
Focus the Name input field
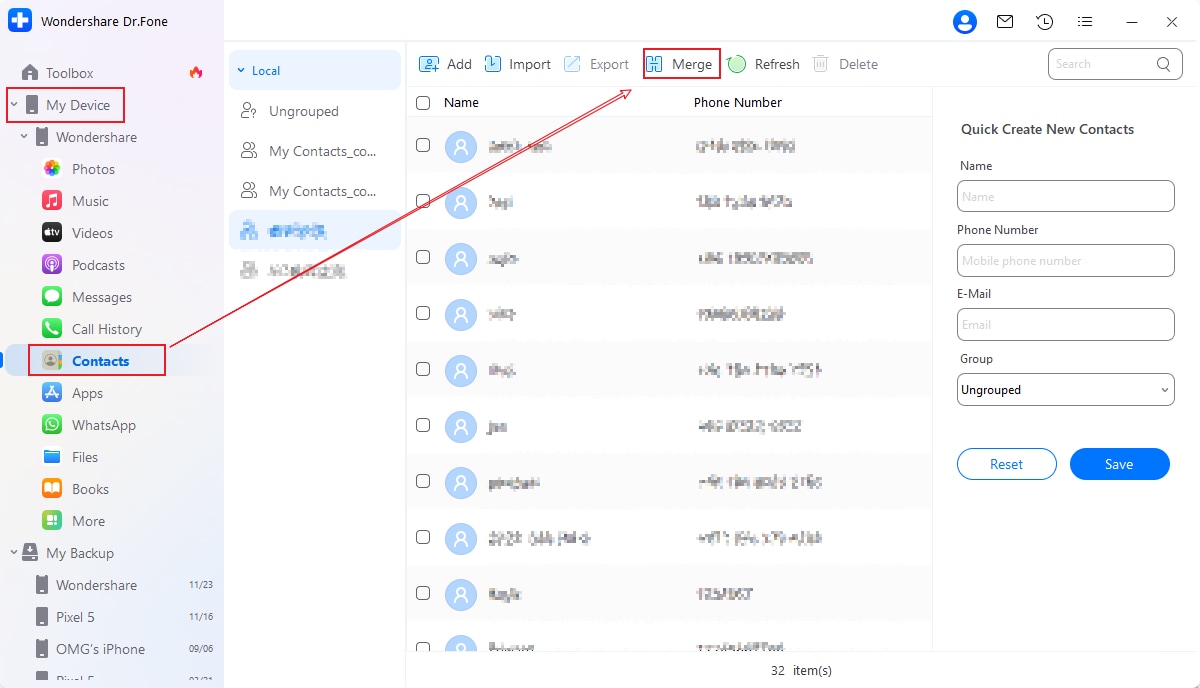[1065, 196]
